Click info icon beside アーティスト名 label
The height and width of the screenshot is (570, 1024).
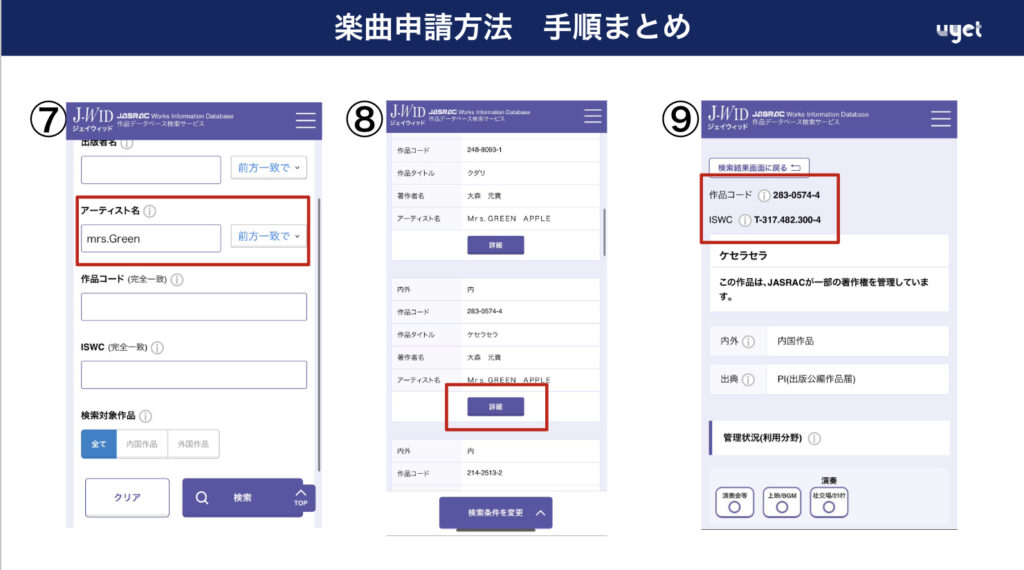150,212
